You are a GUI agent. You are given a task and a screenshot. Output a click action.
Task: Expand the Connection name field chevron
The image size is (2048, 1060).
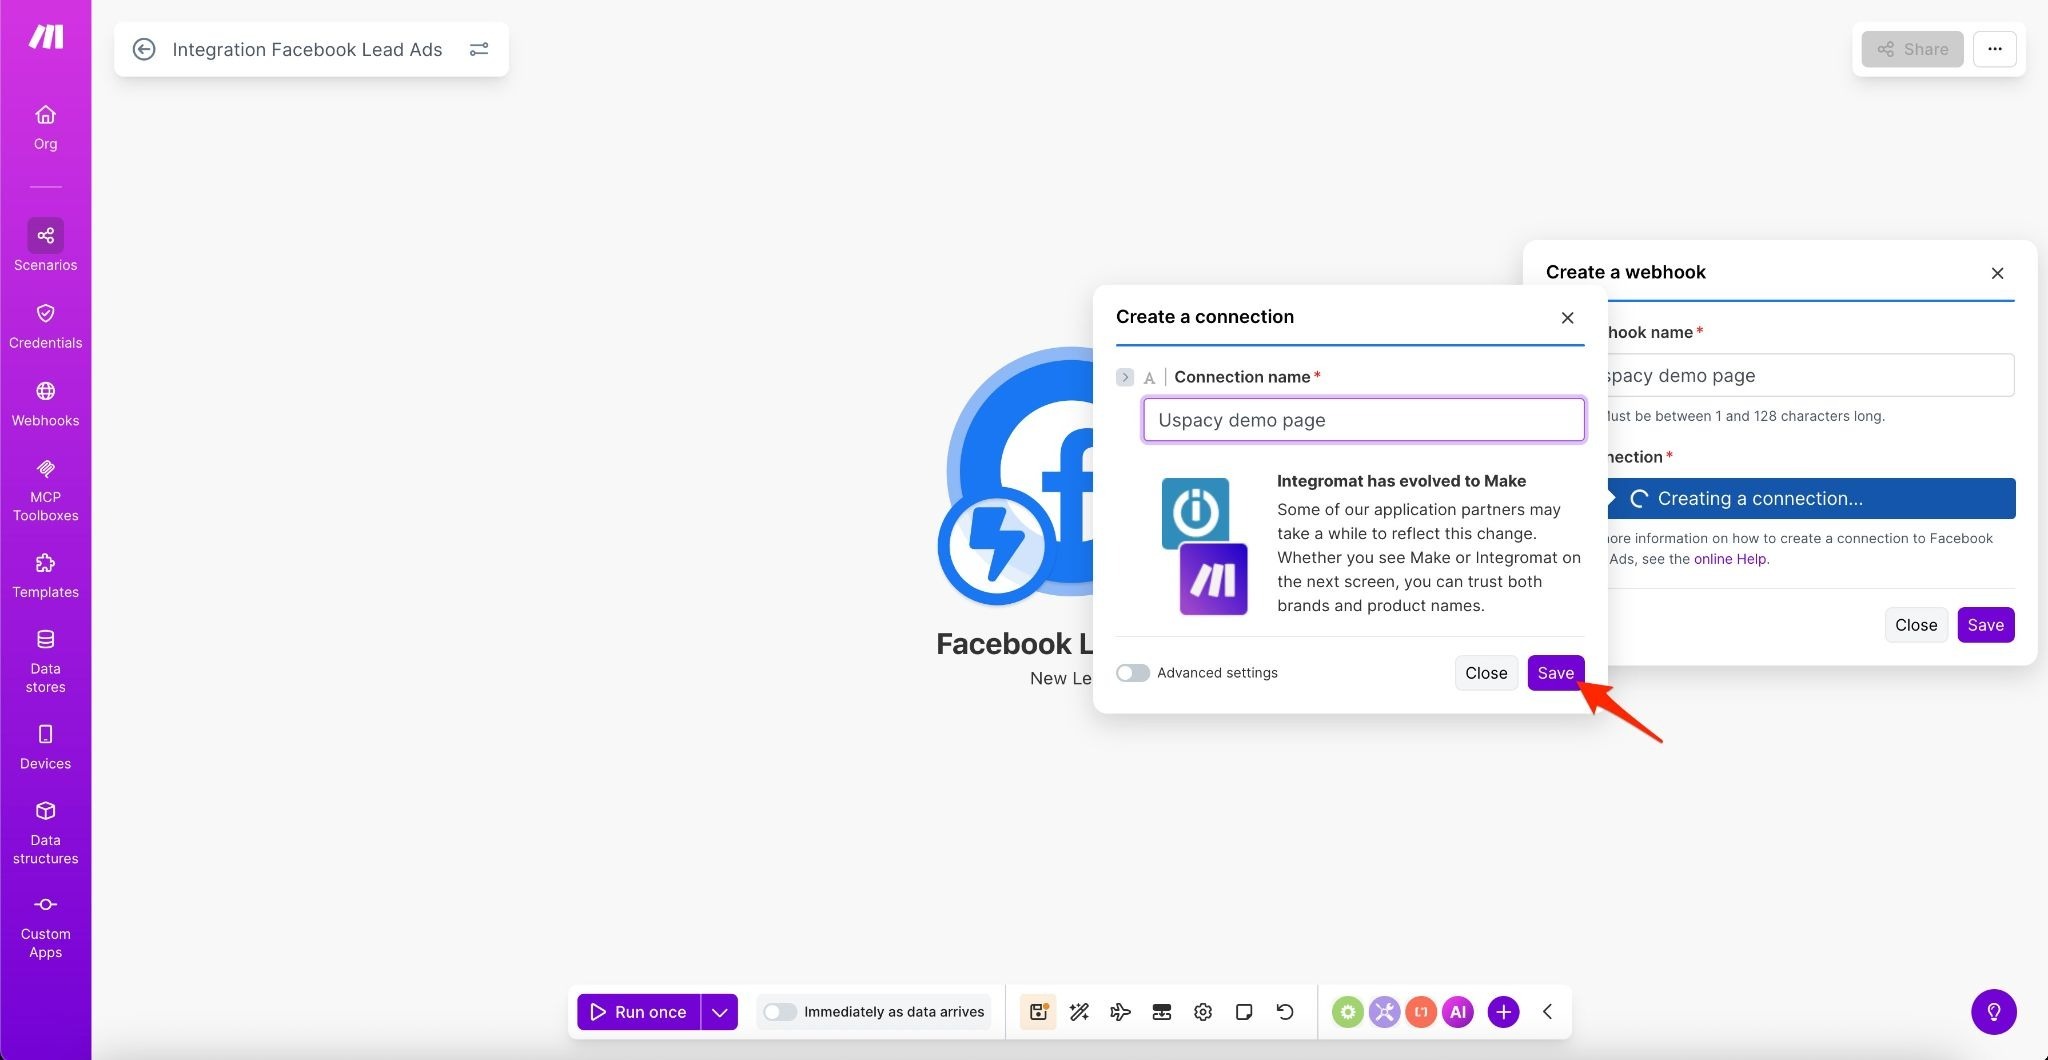click(1125, 377)
